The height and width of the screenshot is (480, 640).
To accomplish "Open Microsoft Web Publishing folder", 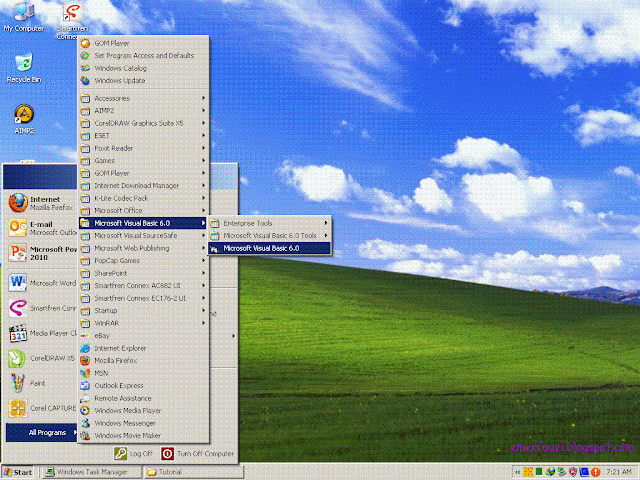I will point(144,248).
